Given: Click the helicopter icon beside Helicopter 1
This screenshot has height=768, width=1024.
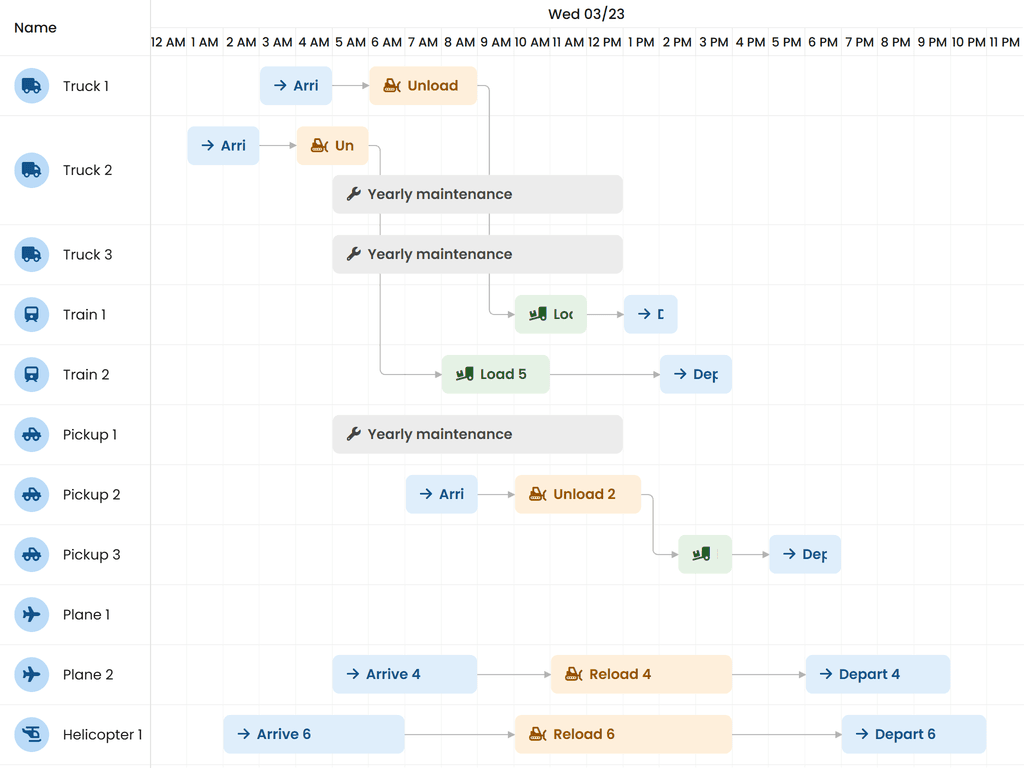Looking at the screenshot, I should click(x=31, y=734).
